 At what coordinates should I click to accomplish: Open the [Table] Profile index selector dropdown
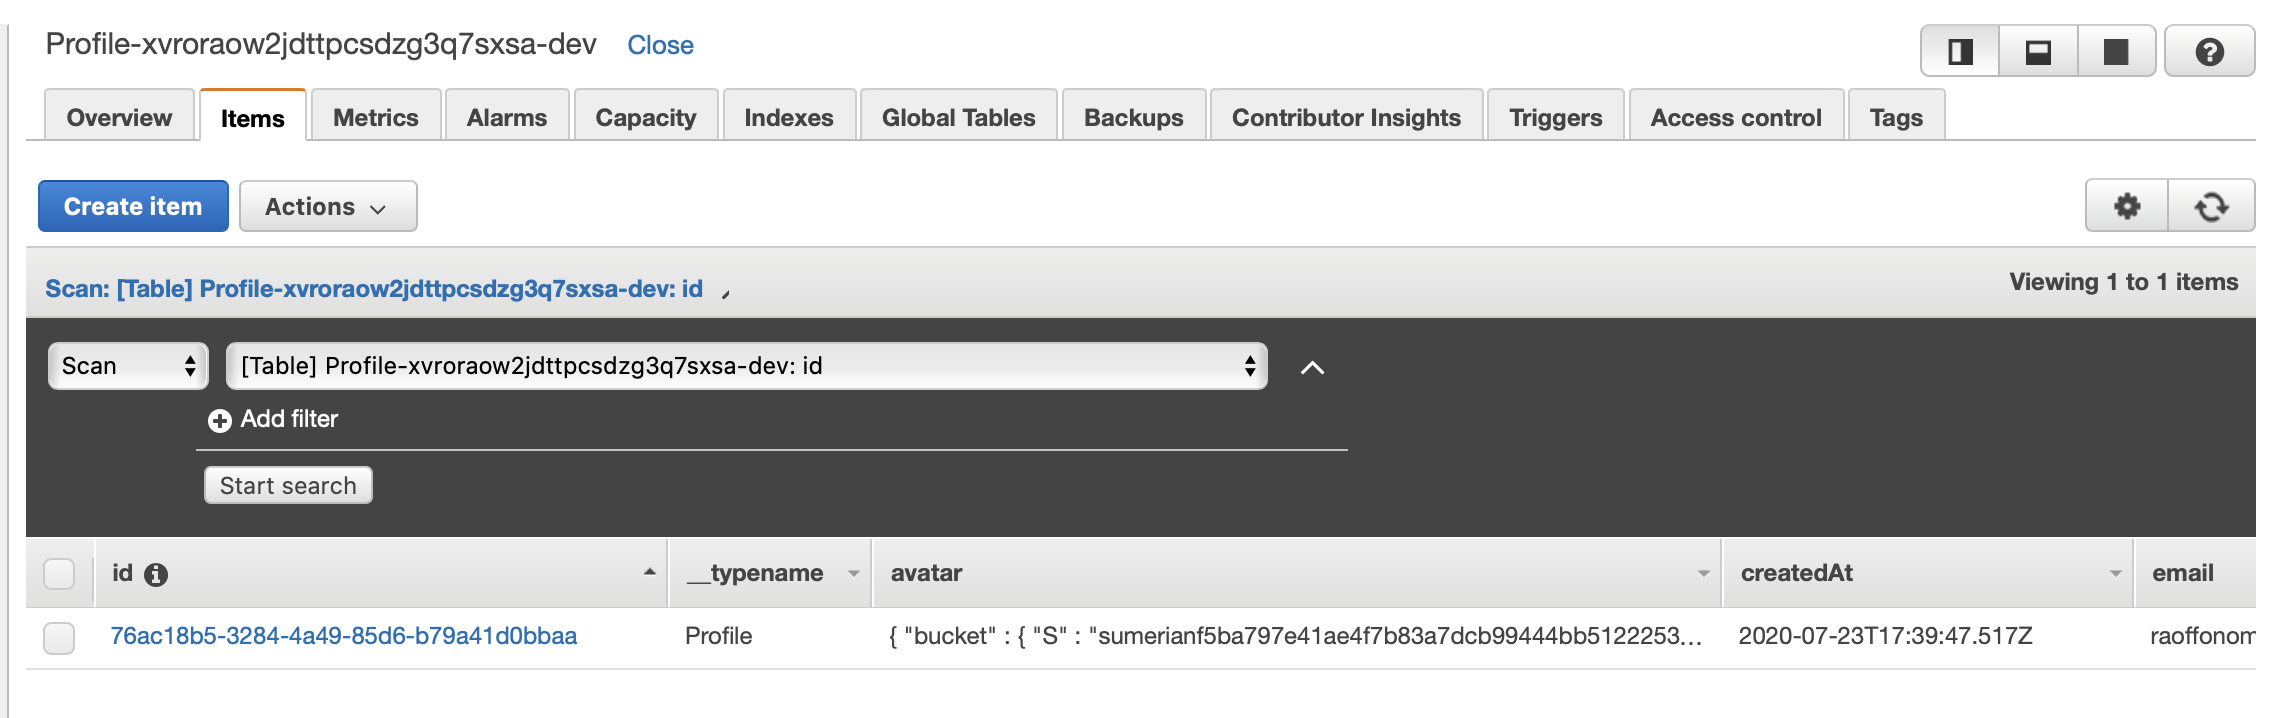[x=747, y=366]
